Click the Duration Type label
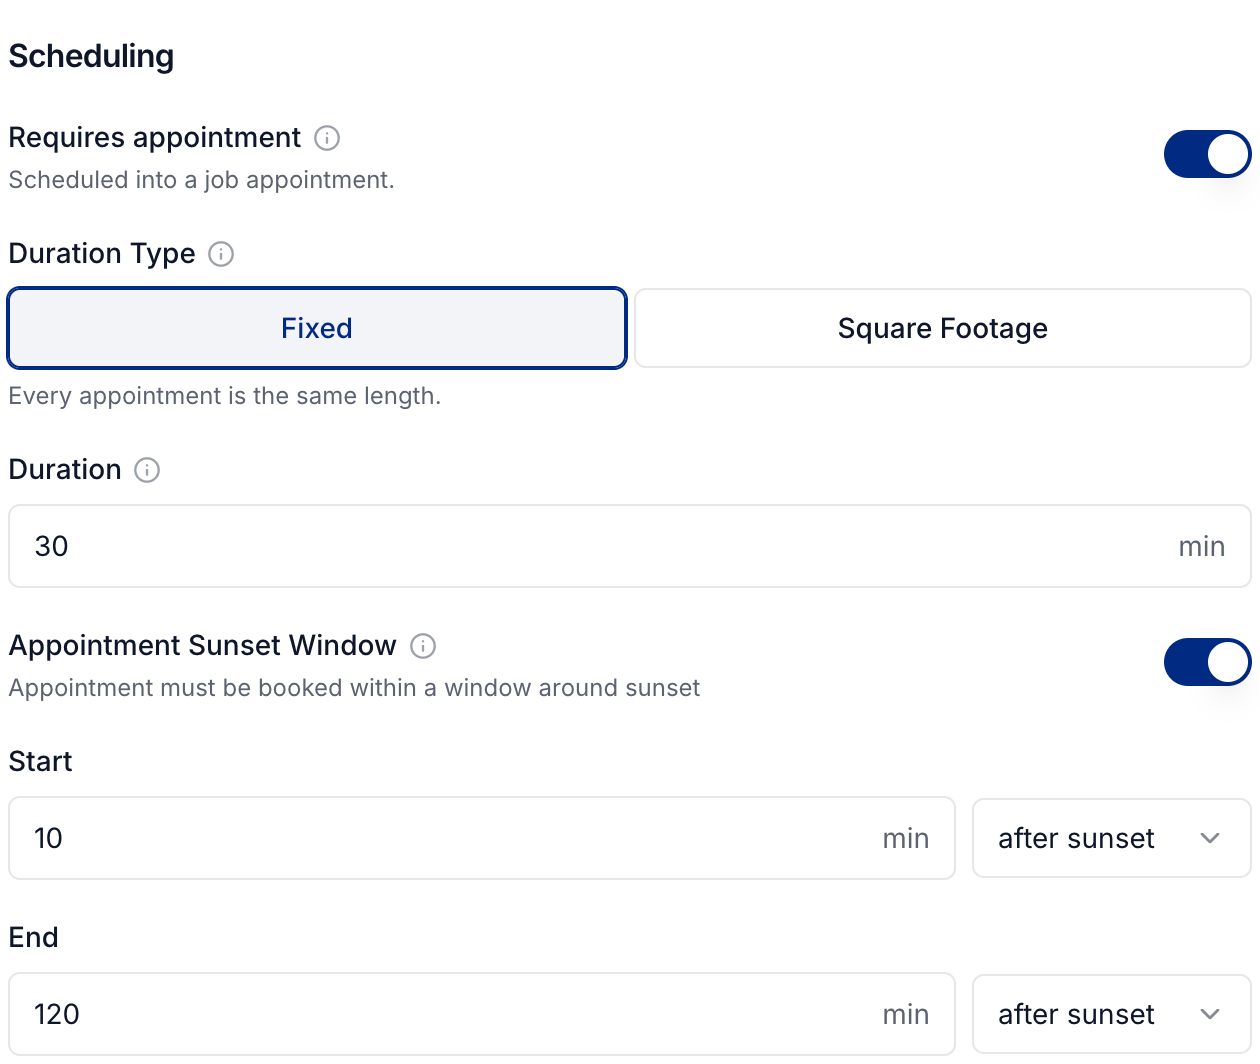This screenshot has width=1260, height=1064. tap(102, 254)
